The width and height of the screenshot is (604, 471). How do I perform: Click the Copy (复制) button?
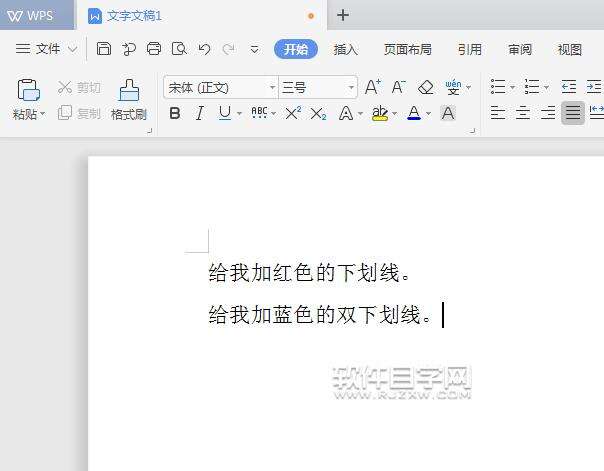pyautogui.click(x=79, y=113)
